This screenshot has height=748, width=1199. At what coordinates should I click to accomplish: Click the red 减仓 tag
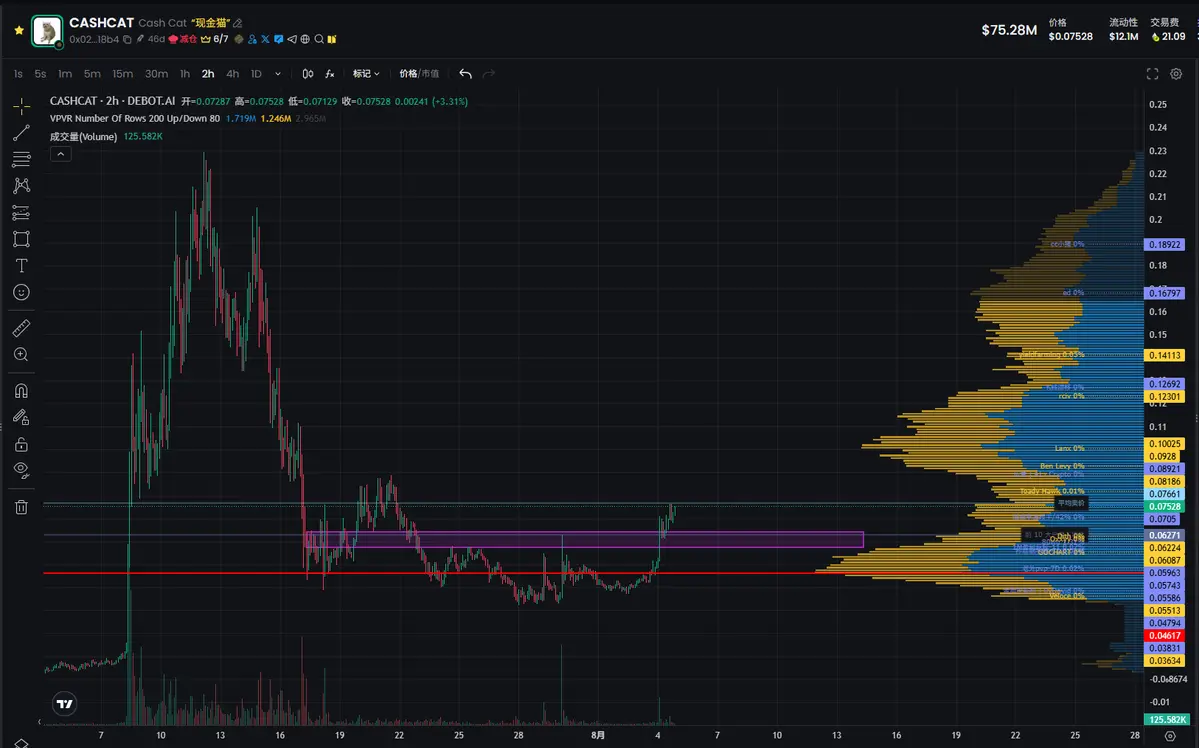(183, 39)
